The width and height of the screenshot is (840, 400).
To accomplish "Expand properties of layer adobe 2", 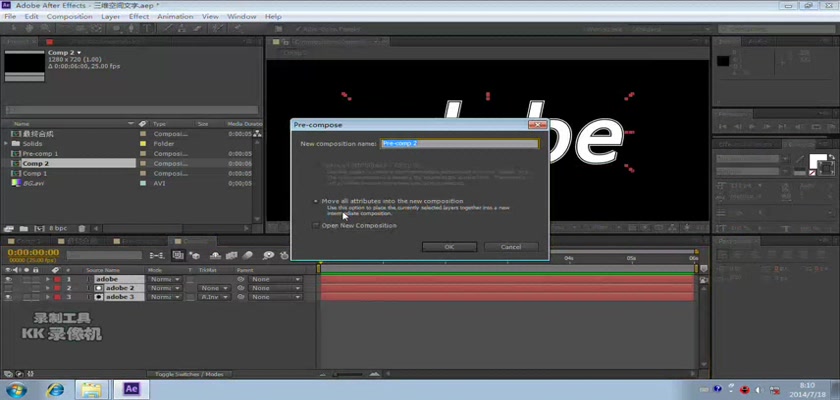I will click(x=48, y=288).
